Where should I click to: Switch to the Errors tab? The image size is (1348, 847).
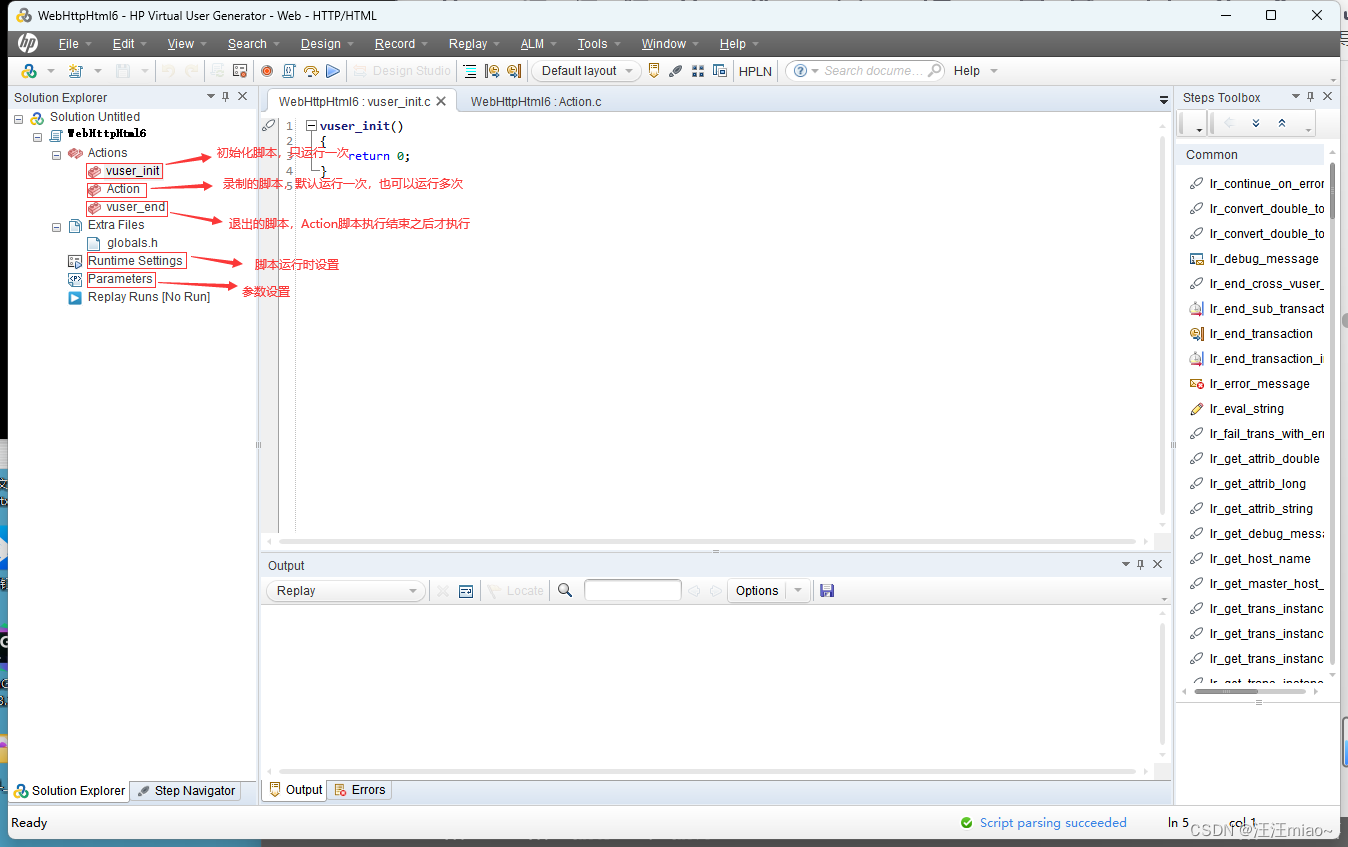[x=360, y=790]
